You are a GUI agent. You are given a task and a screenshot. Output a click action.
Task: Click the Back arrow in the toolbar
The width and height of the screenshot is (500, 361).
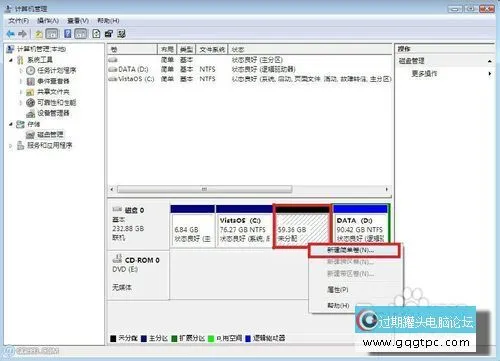point(10,34)
